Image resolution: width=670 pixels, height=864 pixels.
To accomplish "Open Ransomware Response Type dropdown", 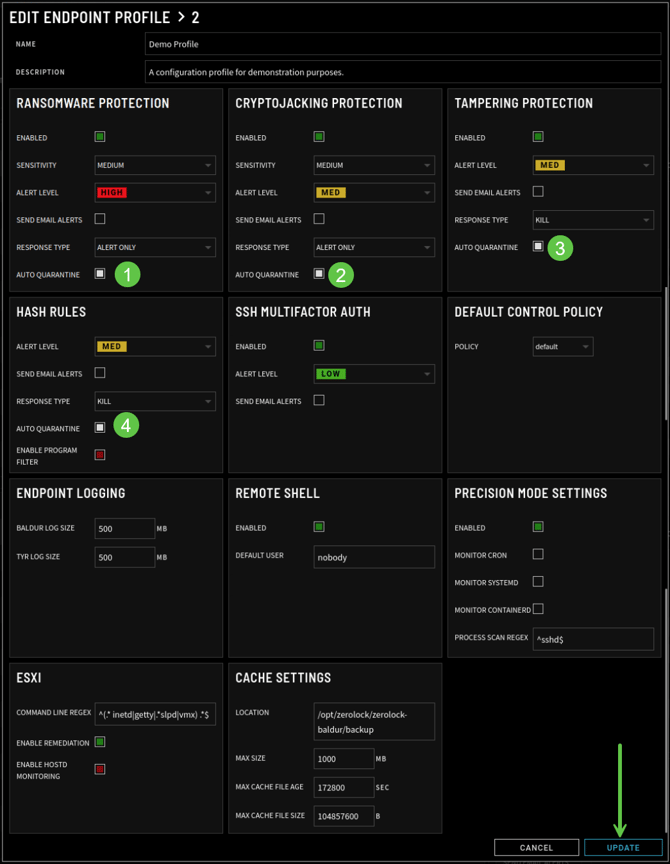I will 155,247.
